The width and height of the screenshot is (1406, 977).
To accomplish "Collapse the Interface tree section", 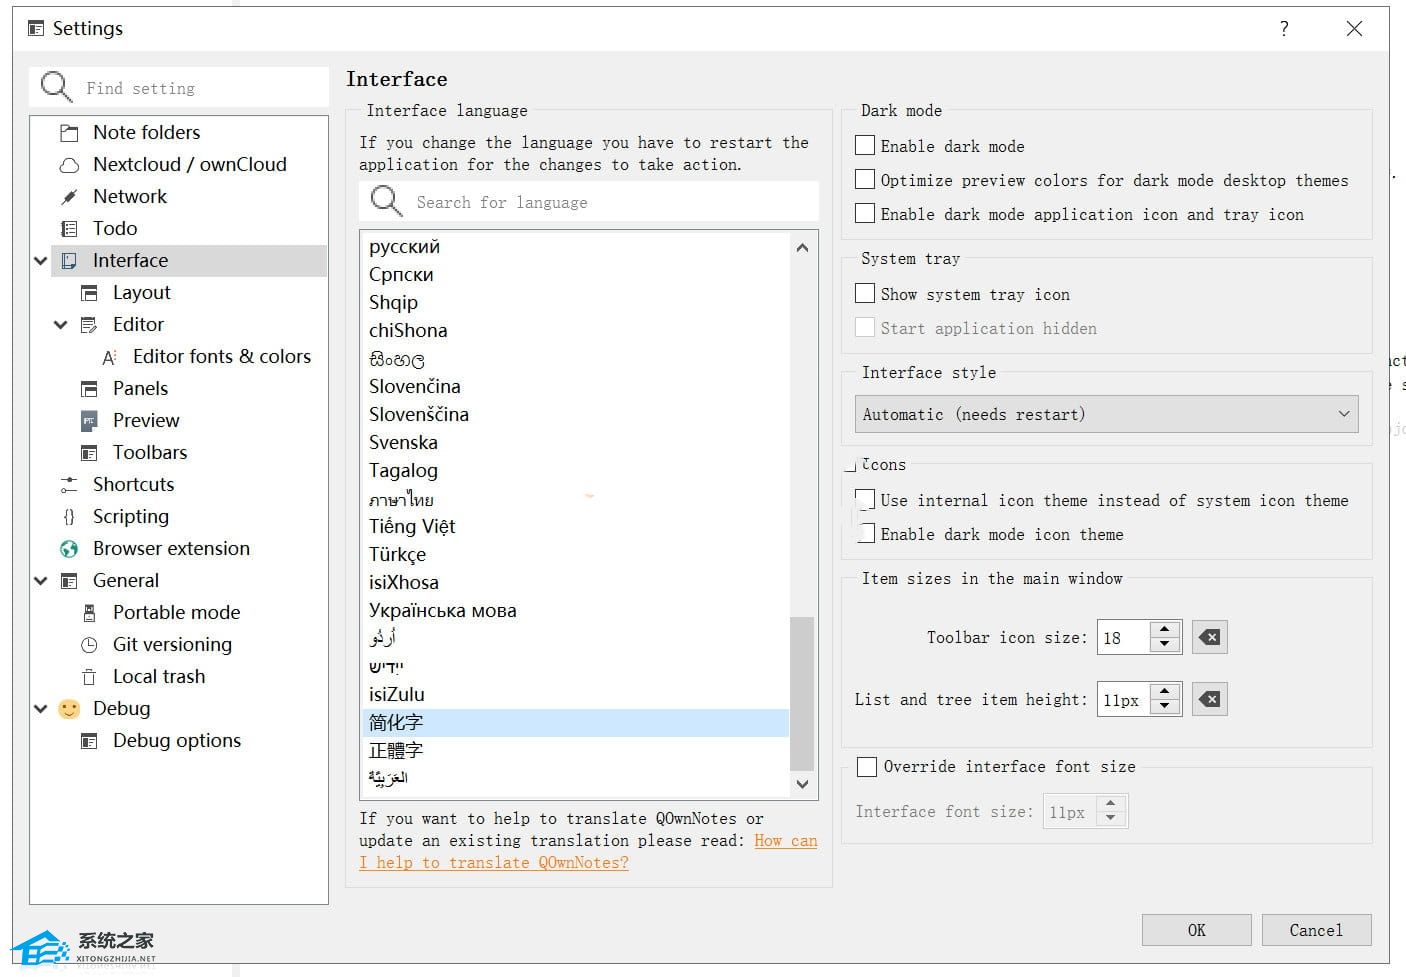I will click(41, 261).
